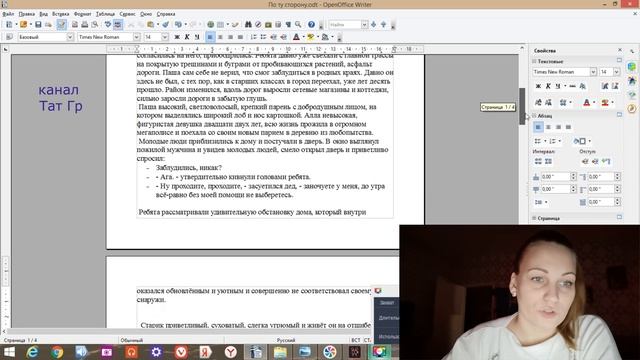Open Find toolbar search dropdown arrow

point(364,25)
